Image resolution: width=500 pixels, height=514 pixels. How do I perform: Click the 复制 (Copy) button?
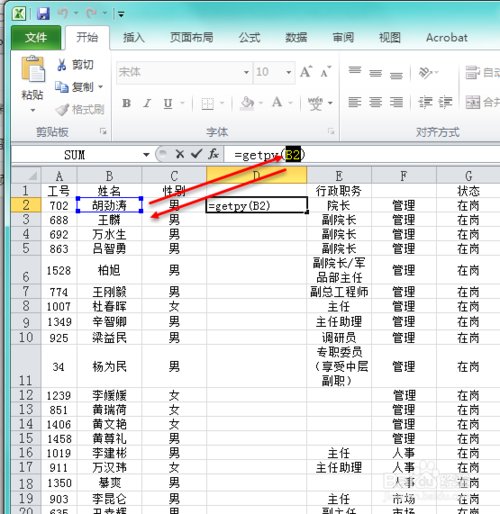tap(75, 87)
